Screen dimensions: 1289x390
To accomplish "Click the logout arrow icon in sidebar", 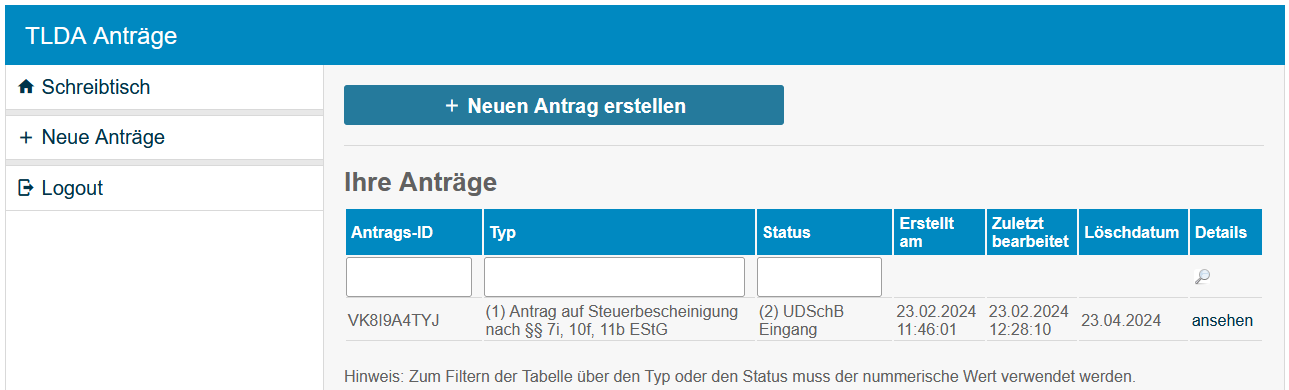I will tap(26, 188).
